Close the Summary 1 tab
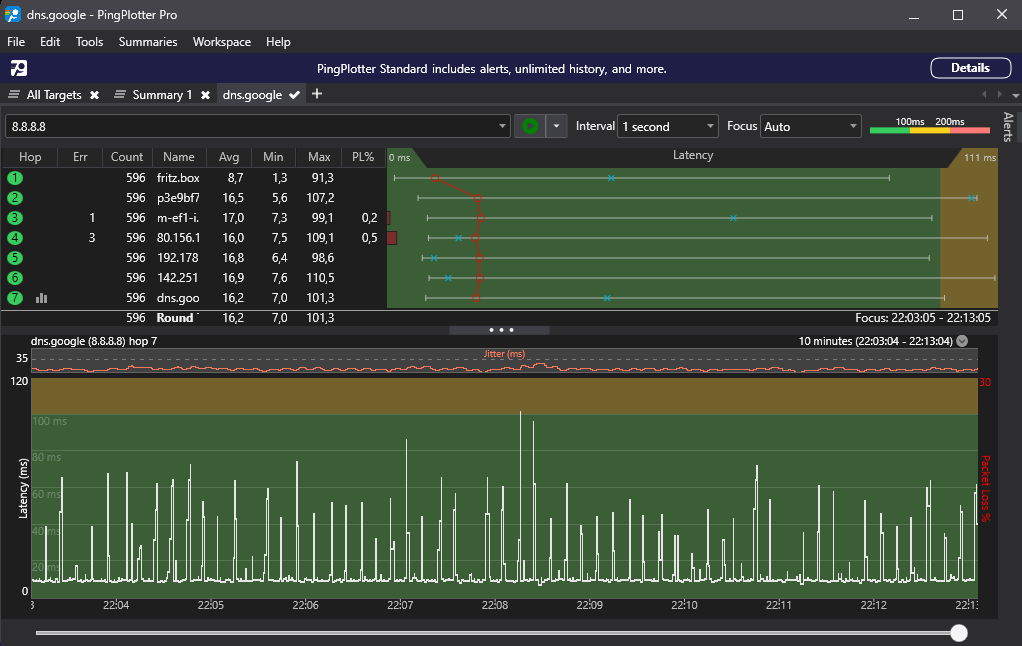This screenshot has height=646, width=1022. [205, 95]
